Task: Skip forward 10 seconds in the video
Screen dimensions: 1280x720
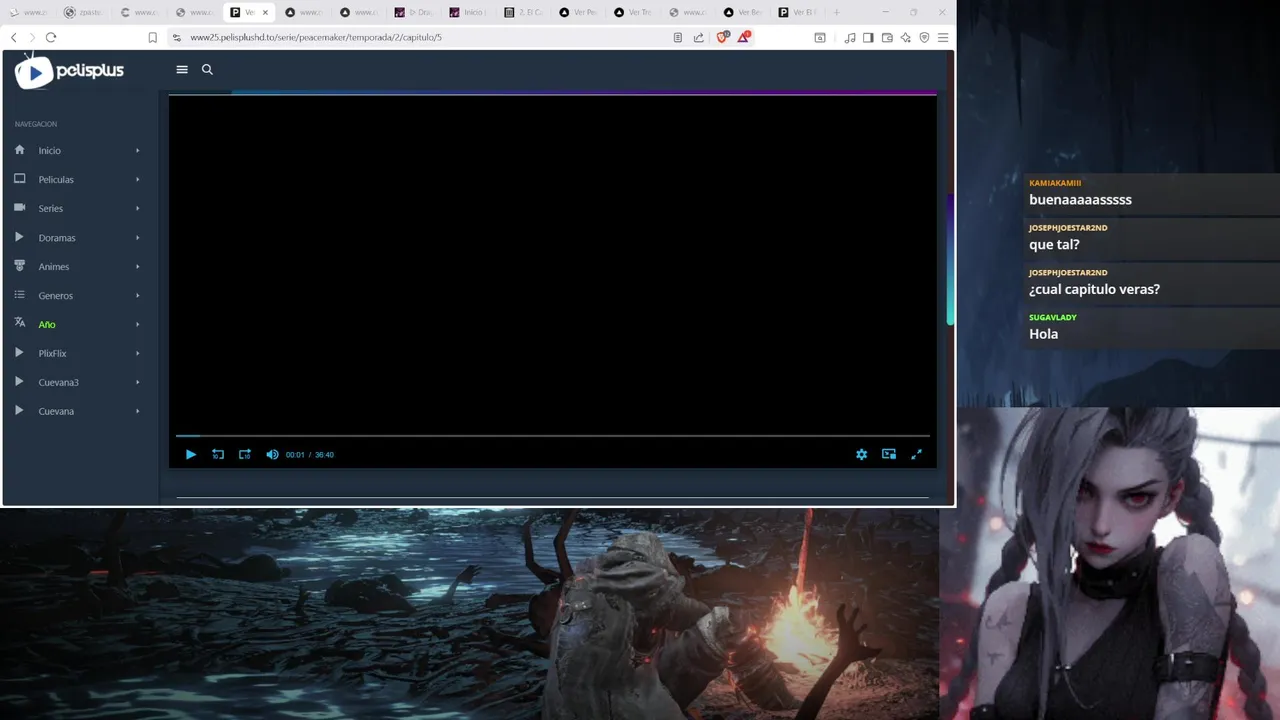Action: 245,454
